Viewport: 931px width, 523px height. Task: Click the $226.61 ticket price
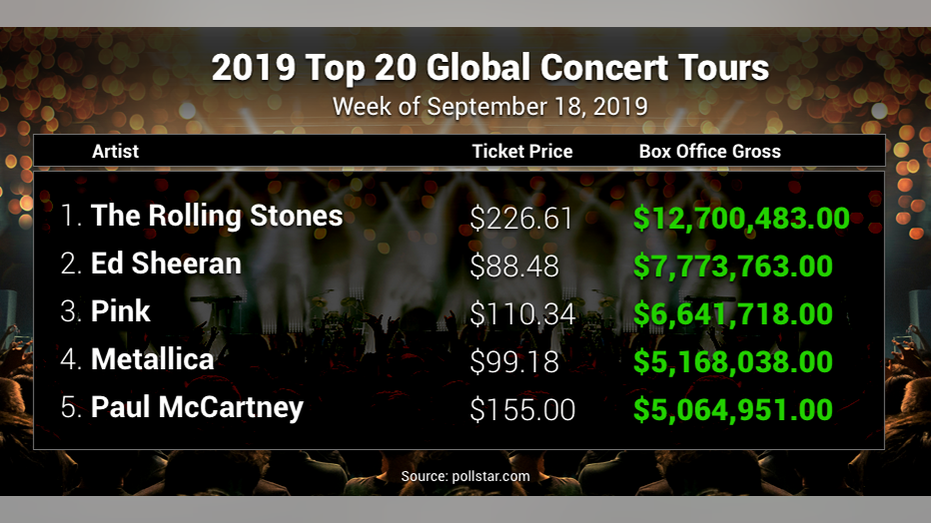click(x=521, y=218)
